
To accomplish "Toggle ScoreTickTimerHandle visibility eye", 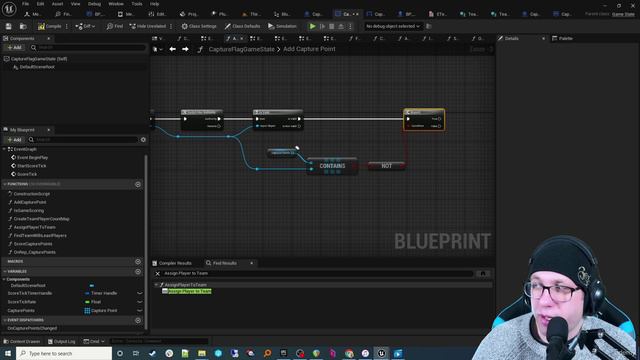I will pos(140,293).
